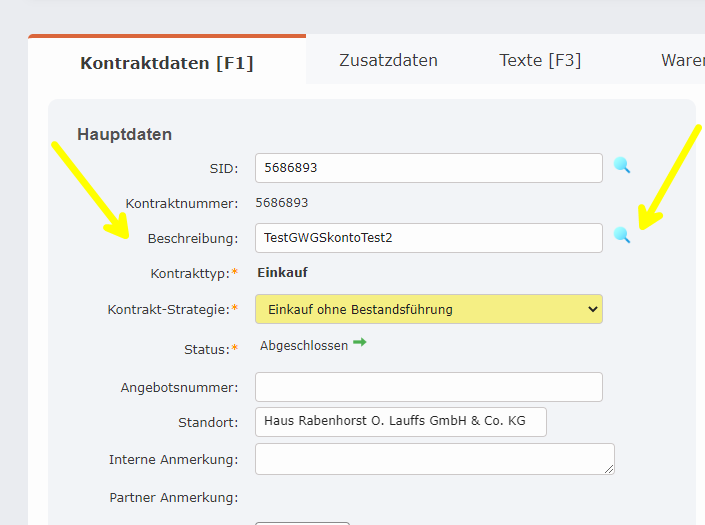This screenshot has width=705, height=525.
Task: Switch to the Kontraktdaten [F1] tab
Action: click(167, 63)
